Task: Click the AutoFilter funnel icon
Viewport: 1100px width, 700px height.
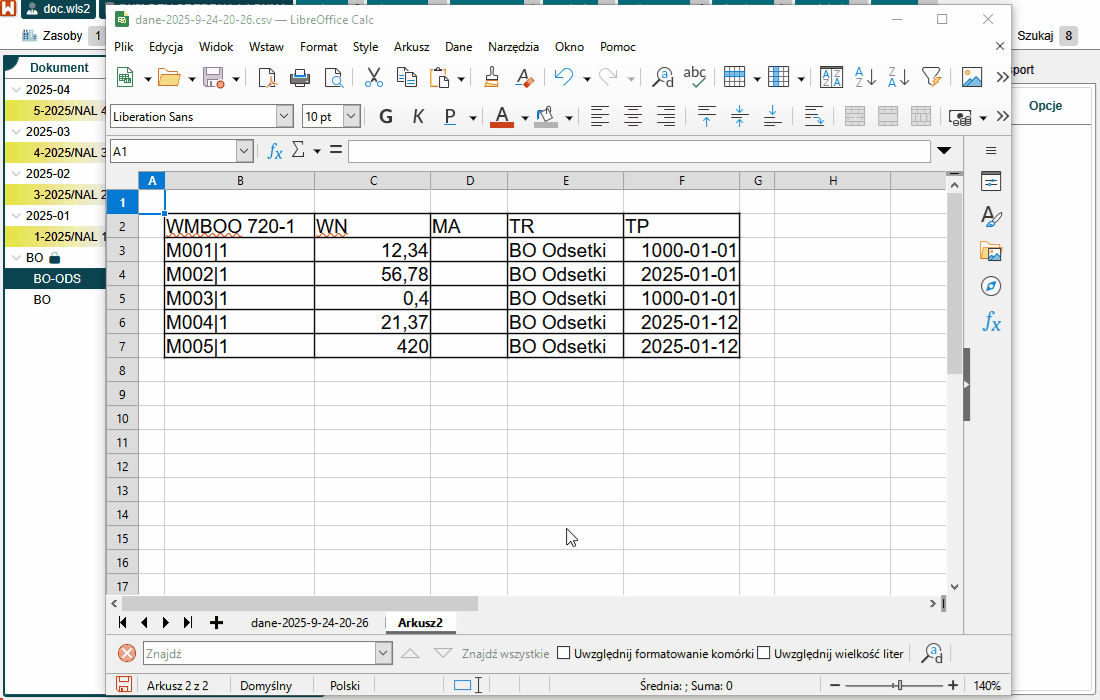Action: [x=930, y=78]
